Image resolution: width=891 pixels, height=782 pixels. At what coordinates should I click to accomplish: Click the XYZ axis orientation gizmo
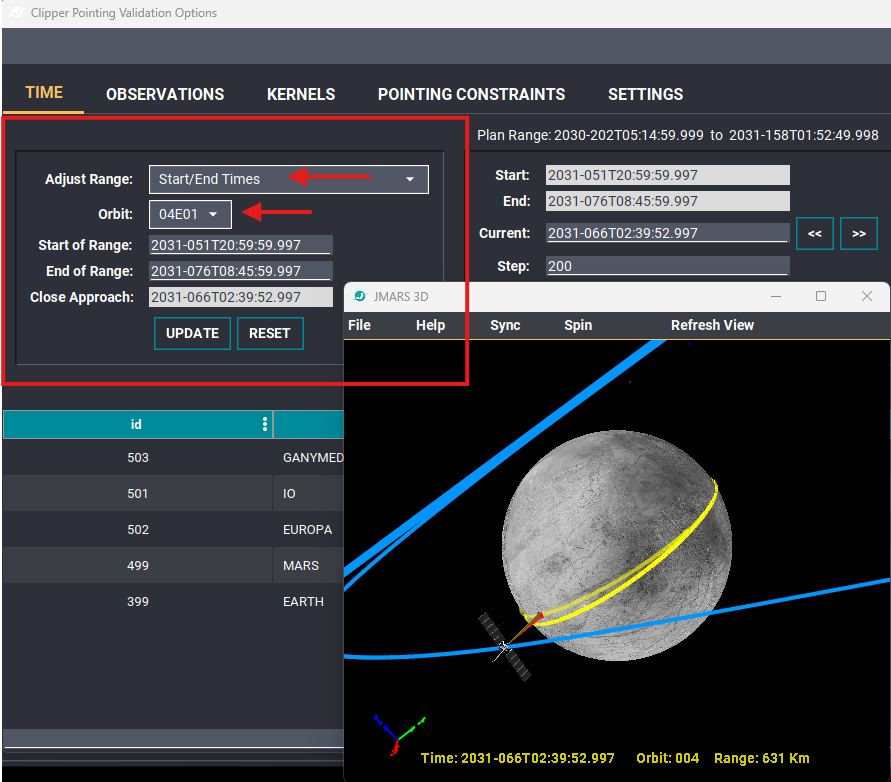(x=398, y=735)
